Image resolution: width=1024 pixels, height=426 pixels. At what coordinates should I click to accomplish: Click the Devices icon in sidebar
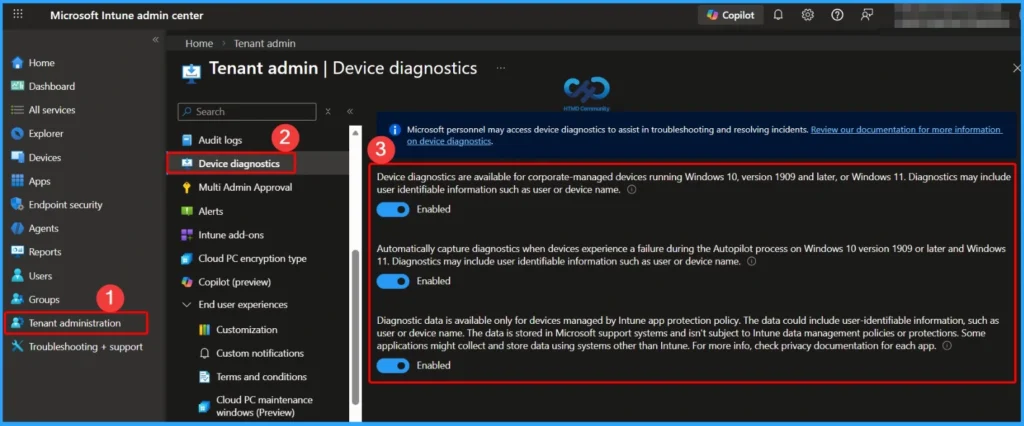click(x=18, y=157)
